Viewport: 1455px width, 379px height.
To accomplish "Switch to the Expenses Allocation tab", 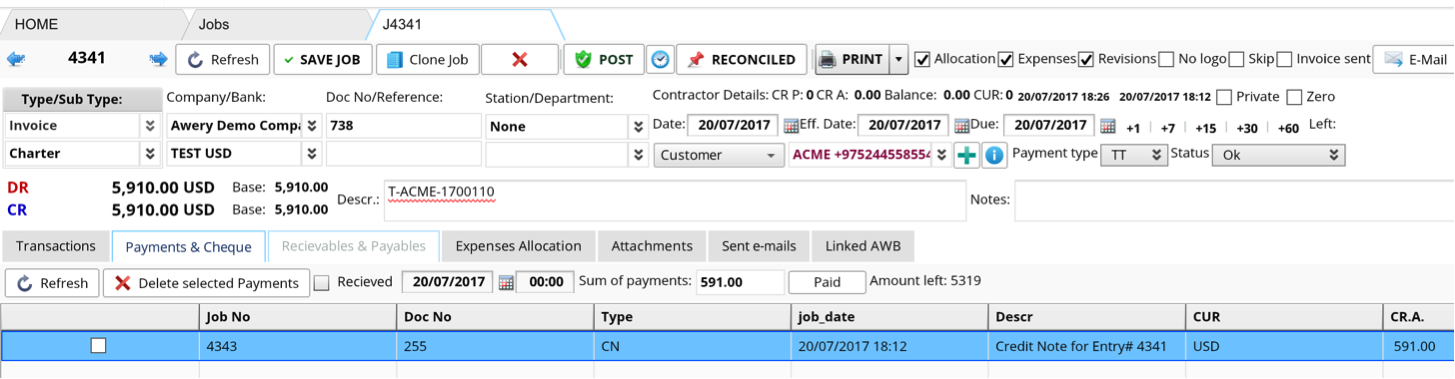I will (x=519, y=246).
